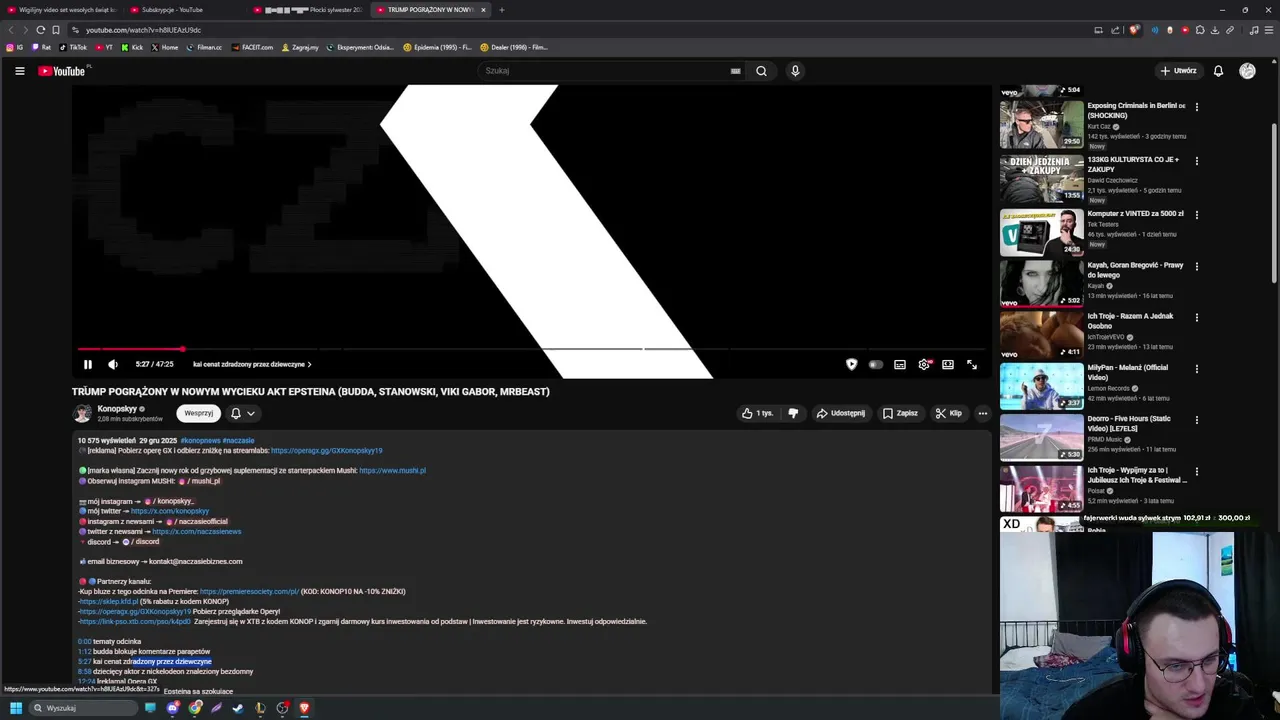Enter fullscreen video mode
The height and width of the screenshot is (720, 1280).
click(x=972, y=365)
